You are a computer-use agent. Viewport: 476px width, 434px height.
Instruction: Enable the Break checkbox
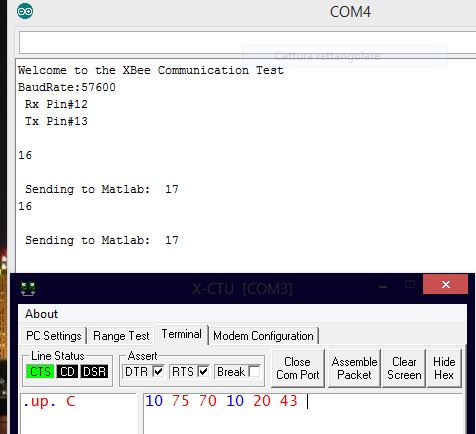[x=254, y=371]
